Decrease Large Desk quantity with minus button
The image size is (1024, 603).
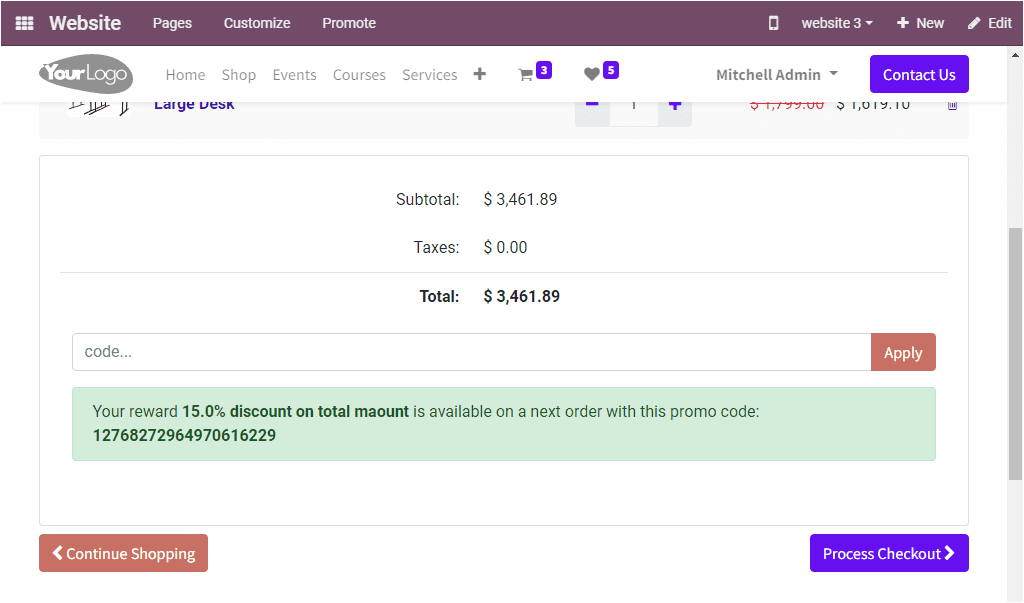click(592, 103)
